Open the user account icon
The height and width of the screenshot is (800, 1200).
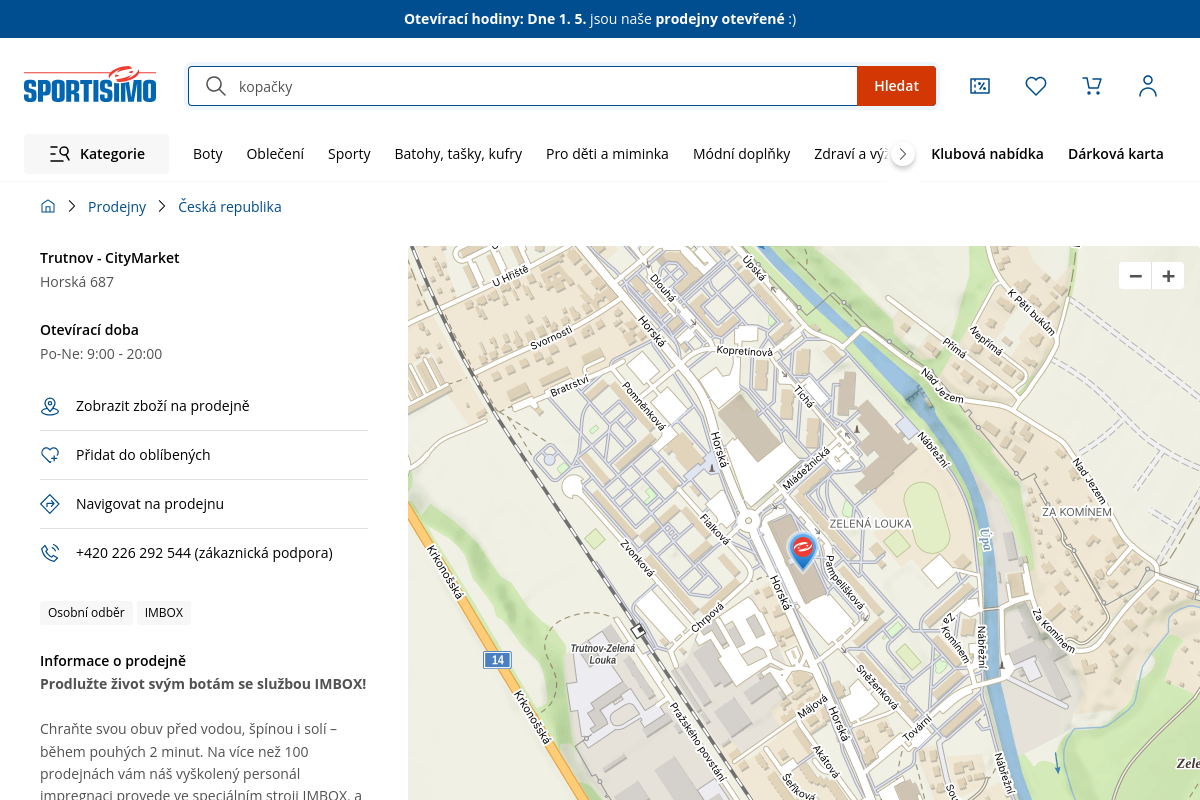pyautogui.click(x=1148, y=86)
